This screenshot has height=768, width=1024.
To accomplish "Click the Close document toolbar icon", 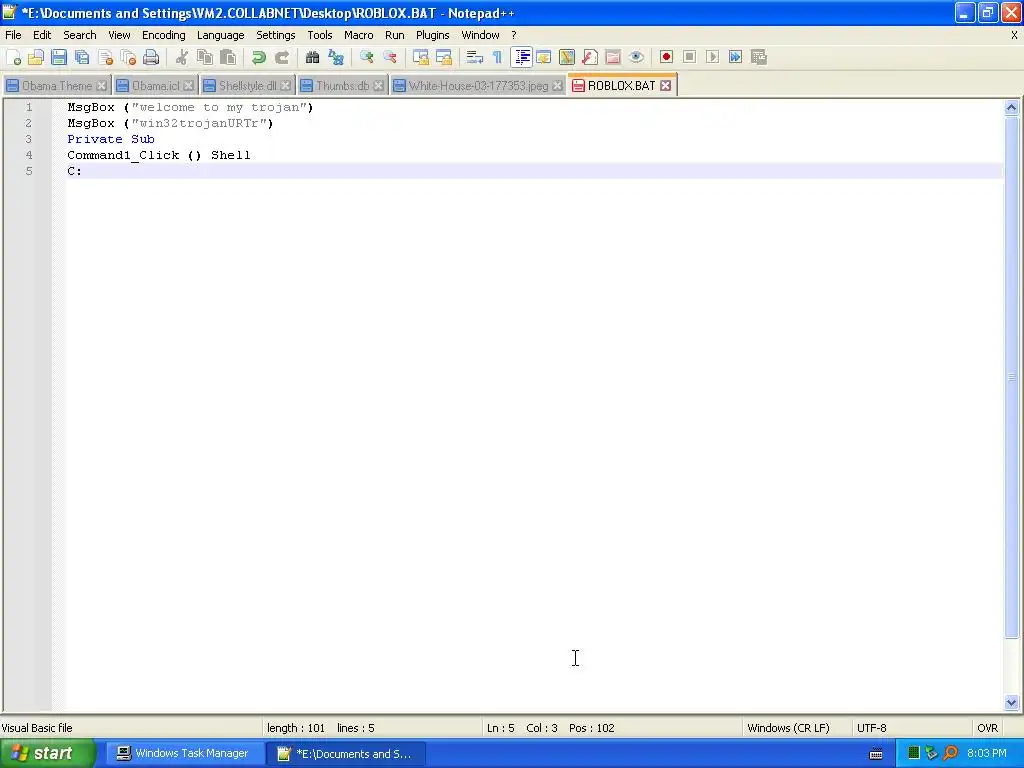I will point(105,57).
